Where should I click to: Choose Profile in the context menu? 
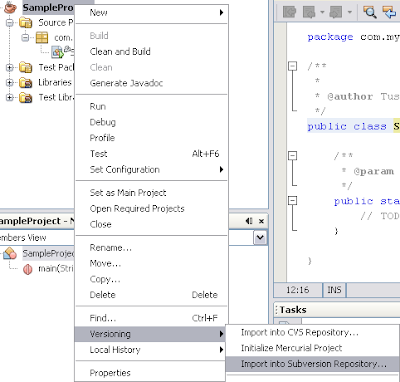tap(151, 138)
